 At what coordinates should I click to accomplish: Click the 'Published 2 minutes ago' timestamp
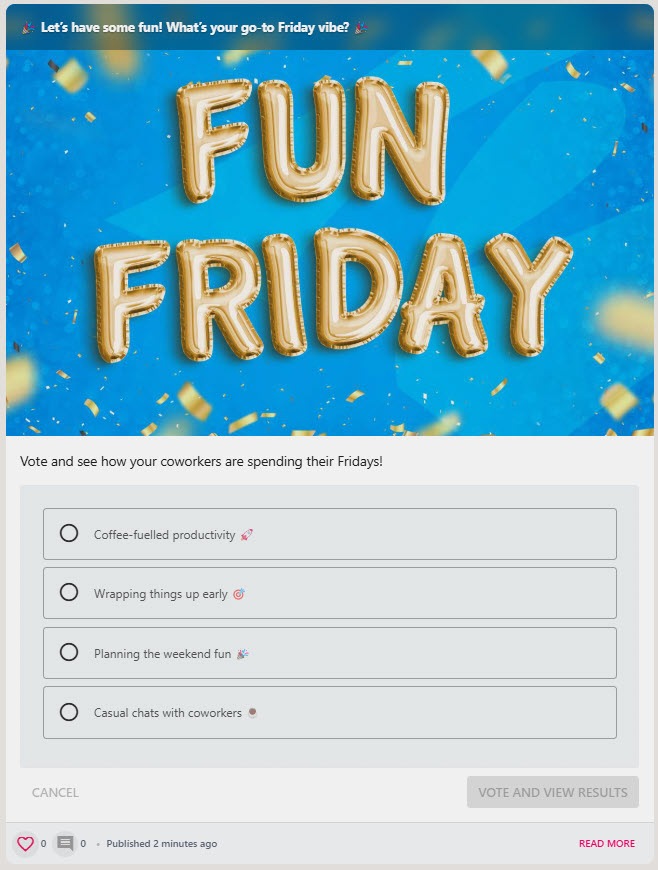(x=161, y=843)
